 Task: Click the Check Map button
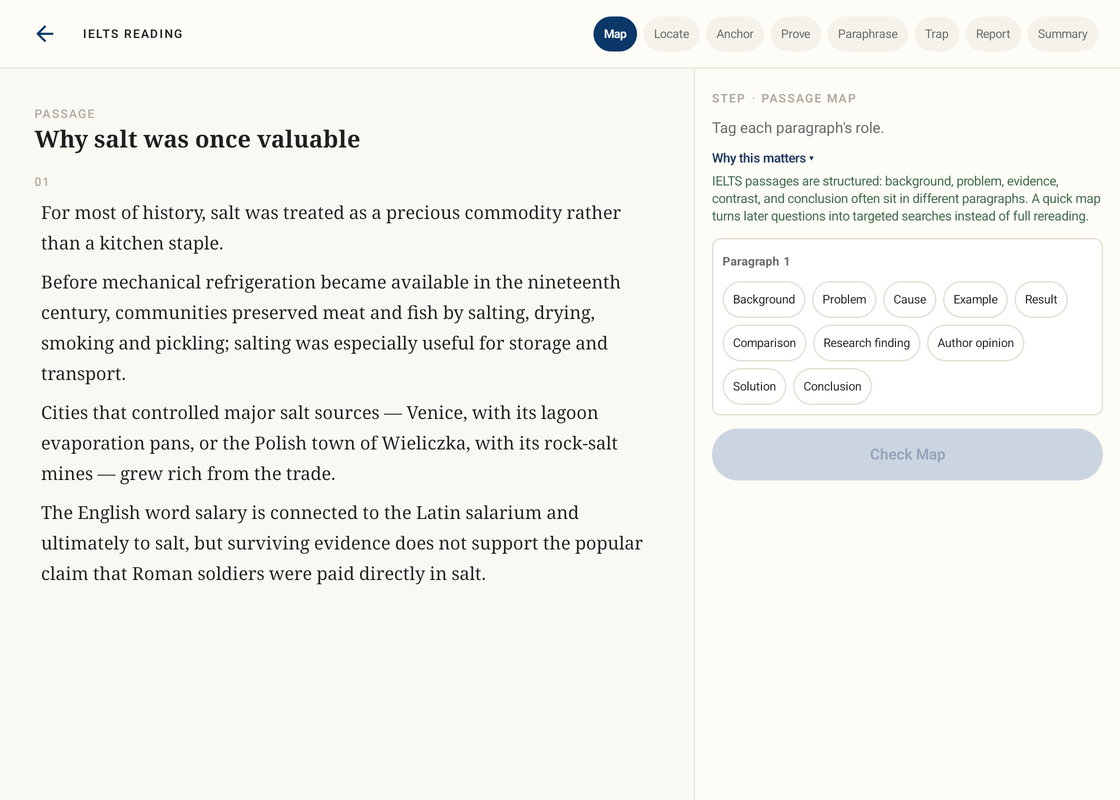point(907,454)
